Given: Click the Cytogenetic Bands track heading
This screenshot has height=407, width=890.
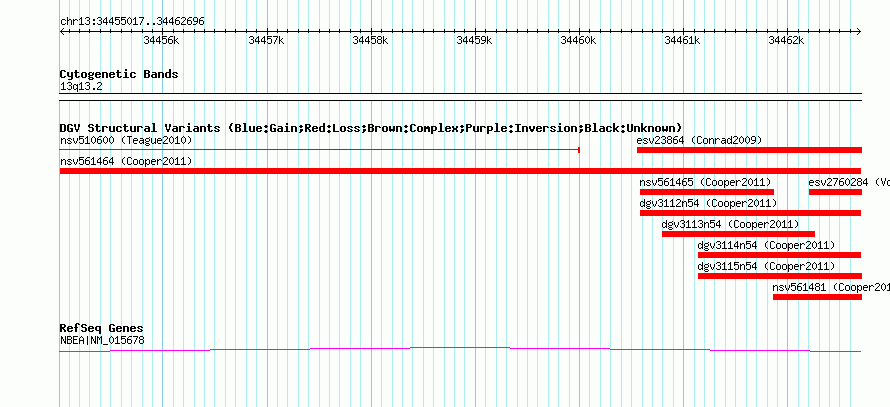Looking at the screenshot, I should coord(119,74).
